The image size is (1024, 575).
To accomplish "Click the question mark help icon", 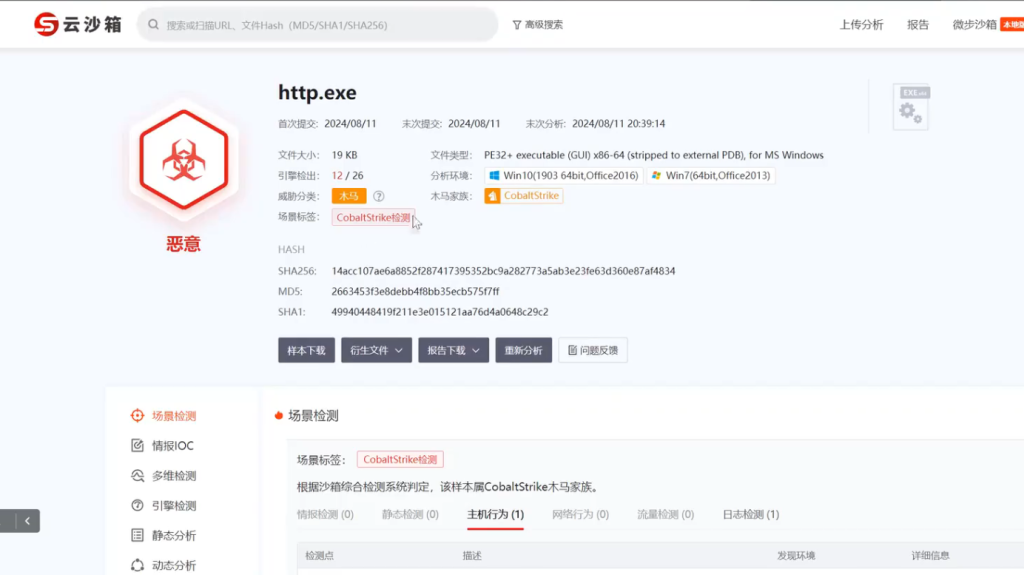I will tap(379, 196).
